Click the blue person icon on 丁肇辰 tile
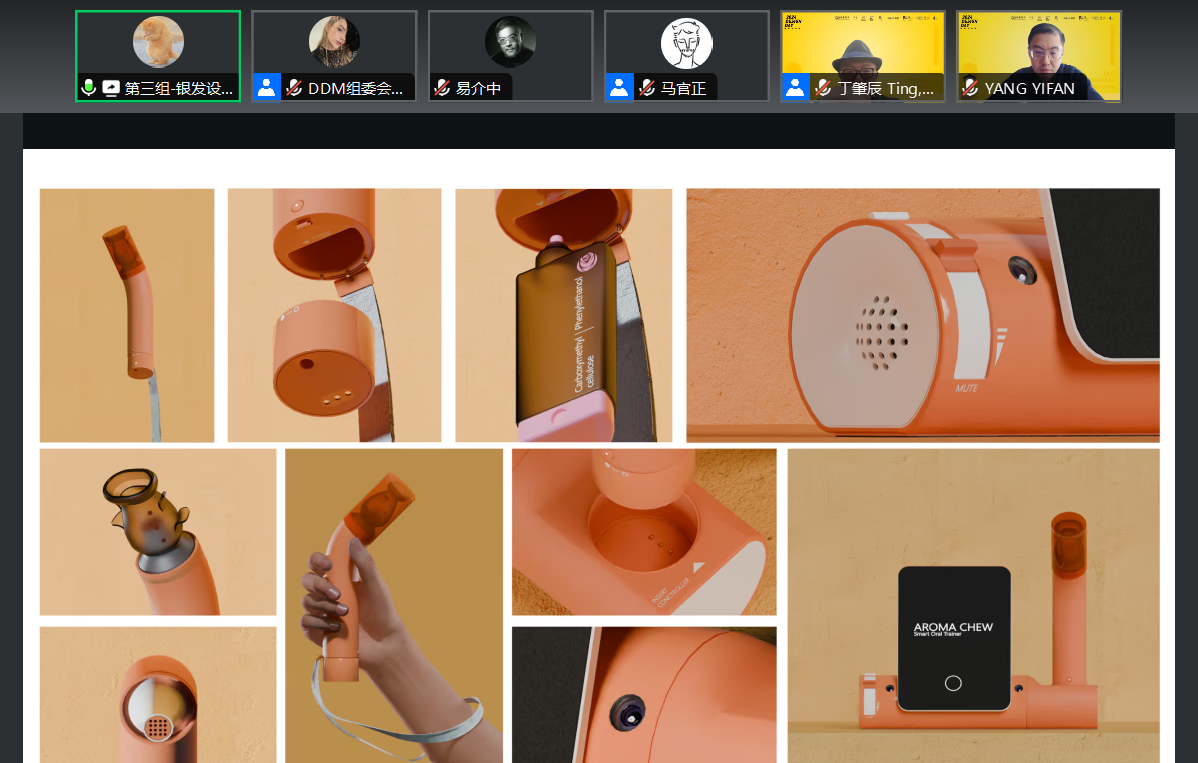 click(x=795, y=87)
